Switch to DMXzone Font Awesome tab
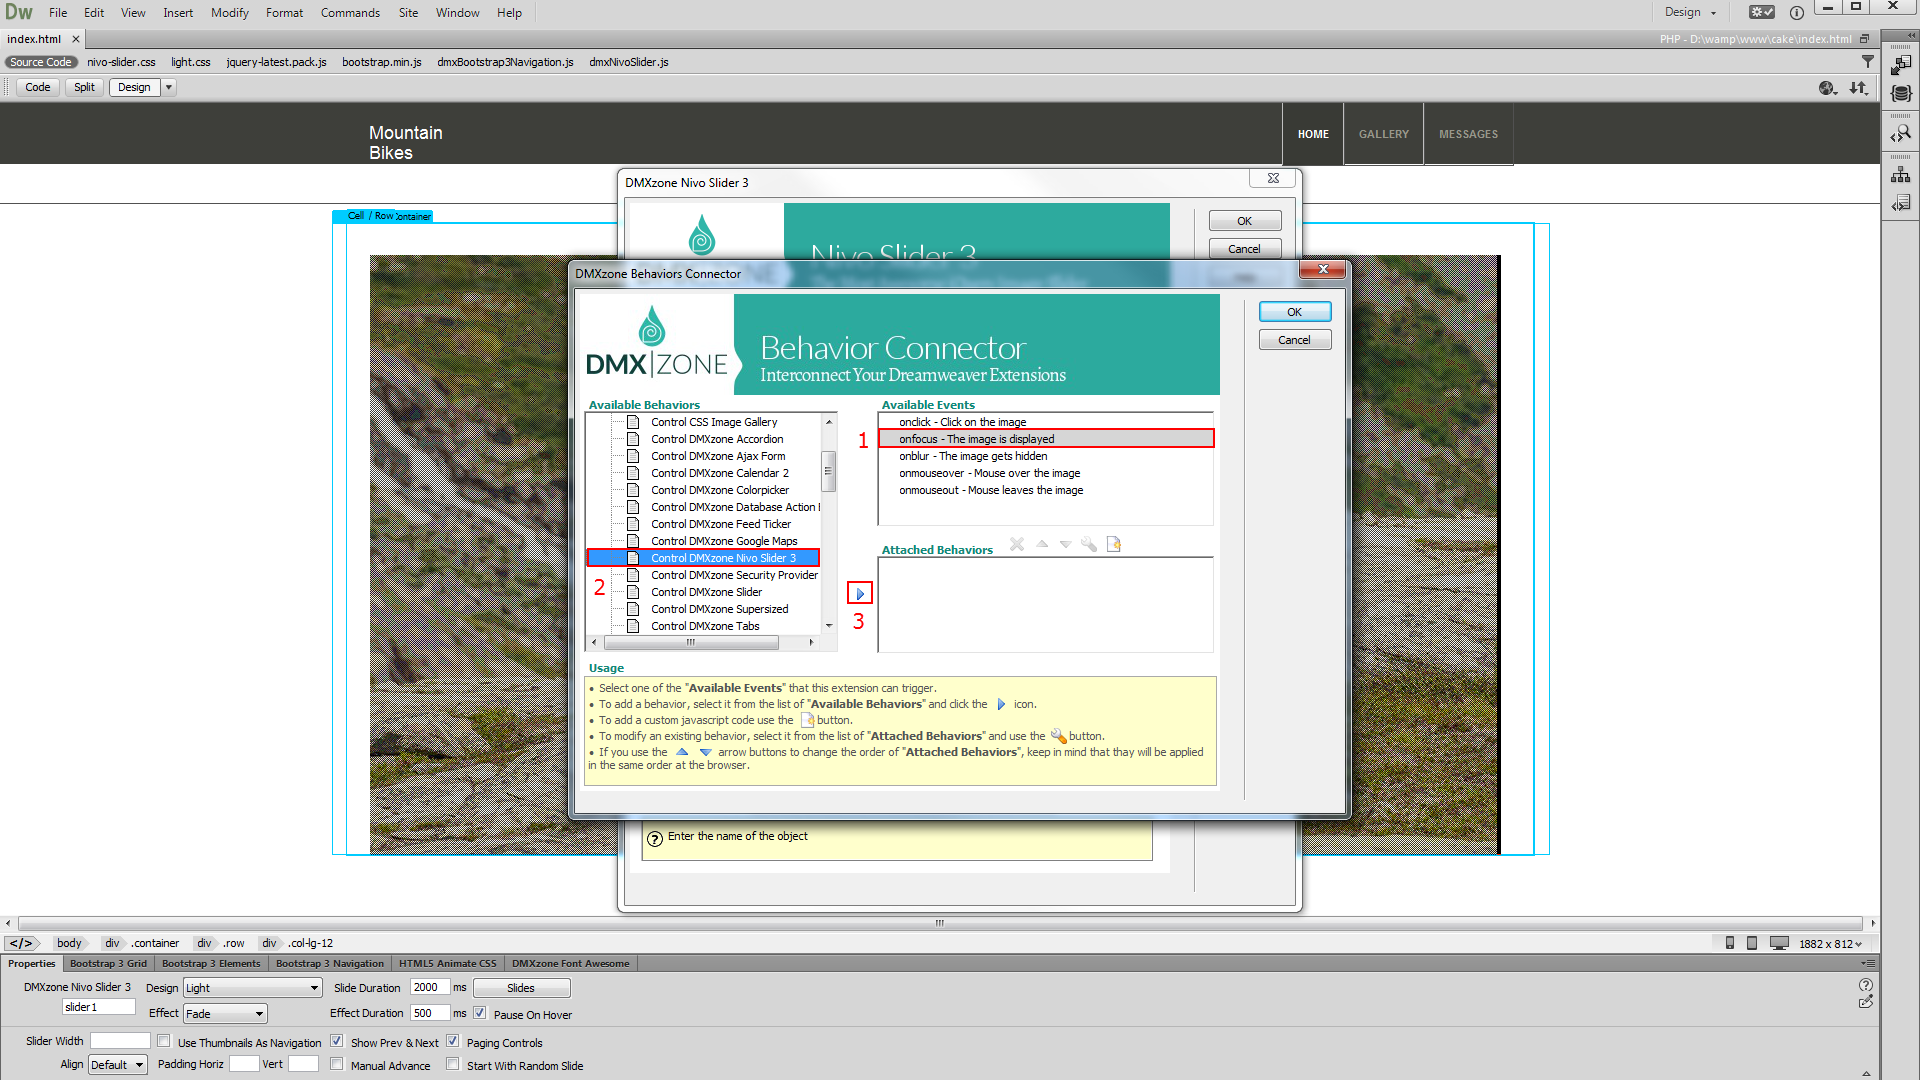The image size is (1920, 1080). (570, 964)
